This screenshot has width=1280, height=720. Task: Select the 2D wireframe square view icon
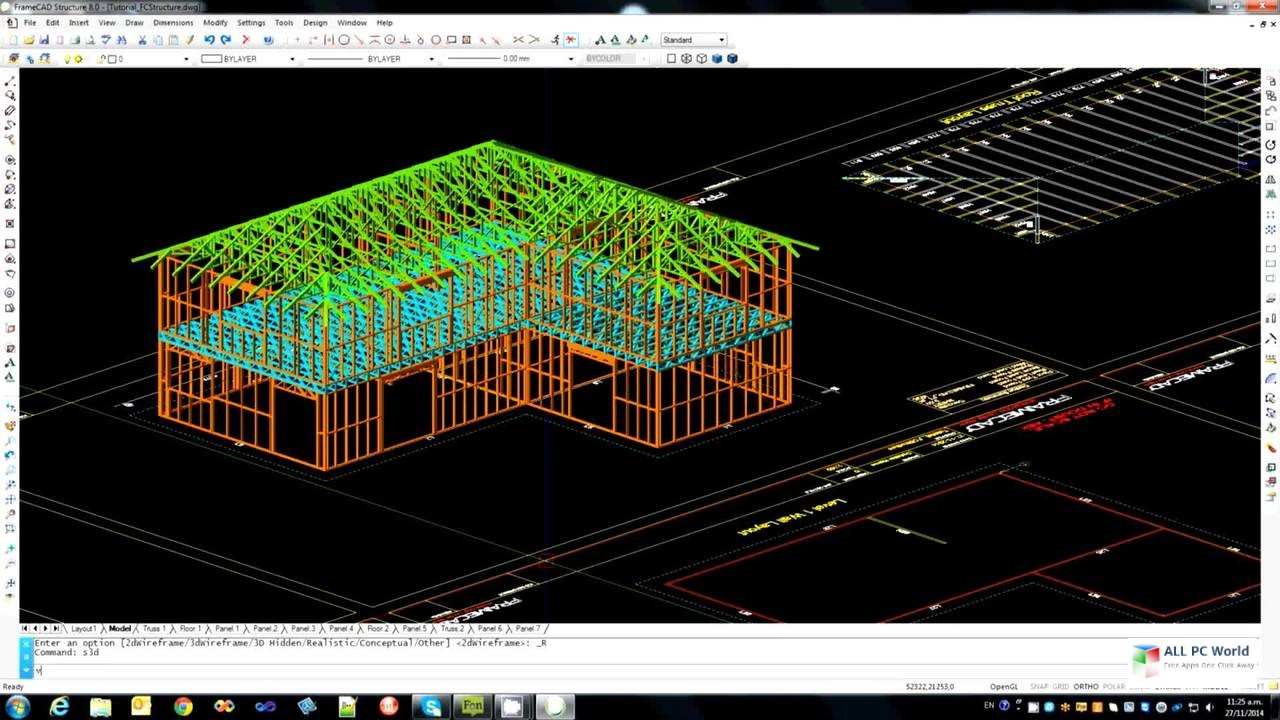pos(671,59)
